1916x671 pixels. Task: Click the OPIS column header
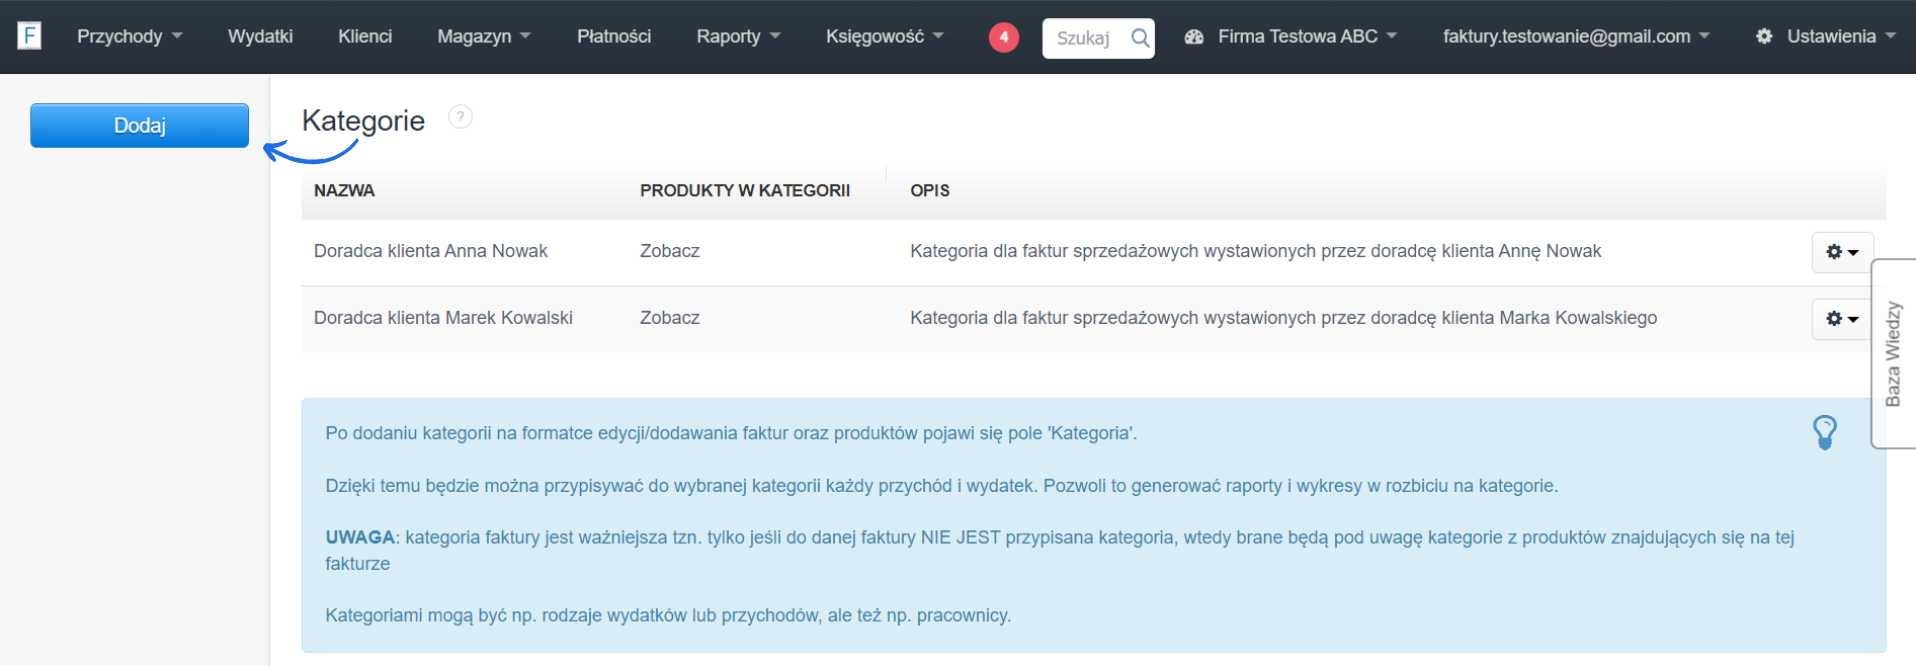[930, 190]
